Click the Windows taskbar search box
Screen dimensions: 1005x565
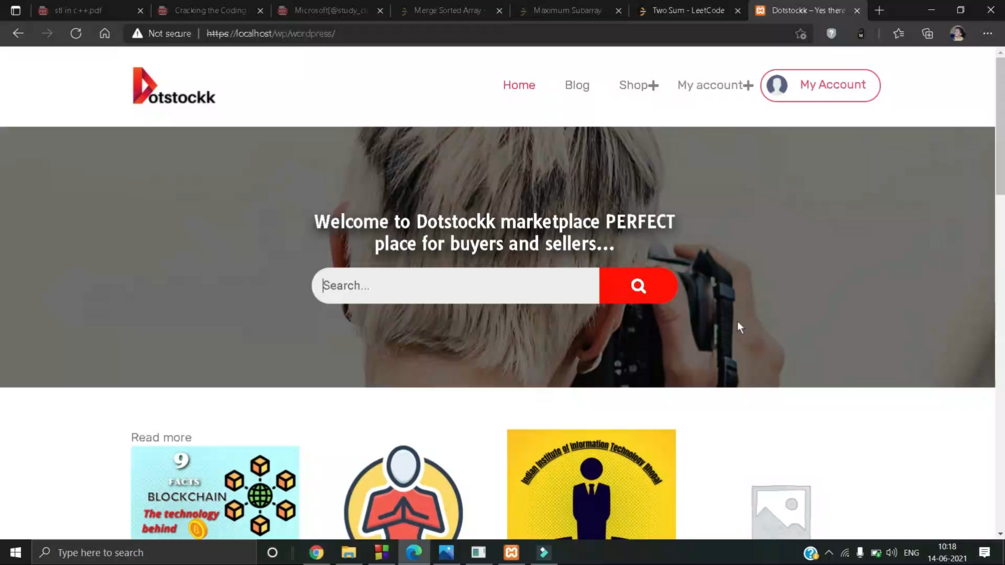(x=145, y=552)
